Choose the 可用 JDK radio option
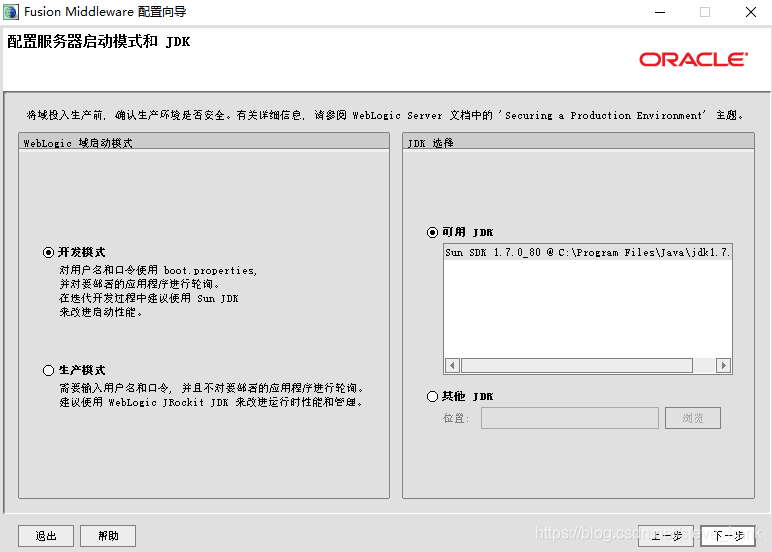This screenshot has height=552, width=772. click(432, 232)
